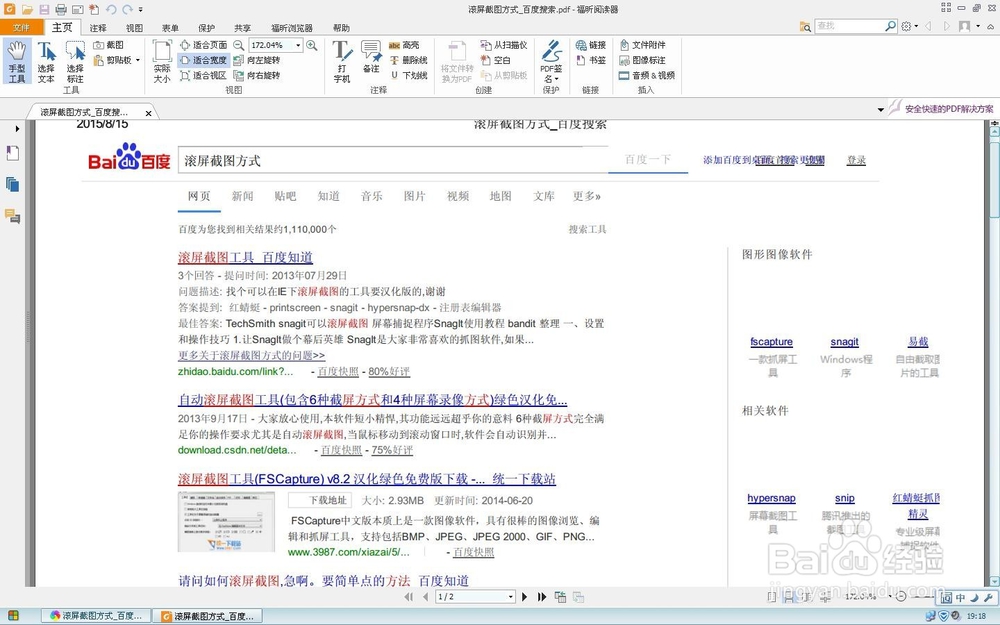Click the 百度一下 search button

(647, 159)
